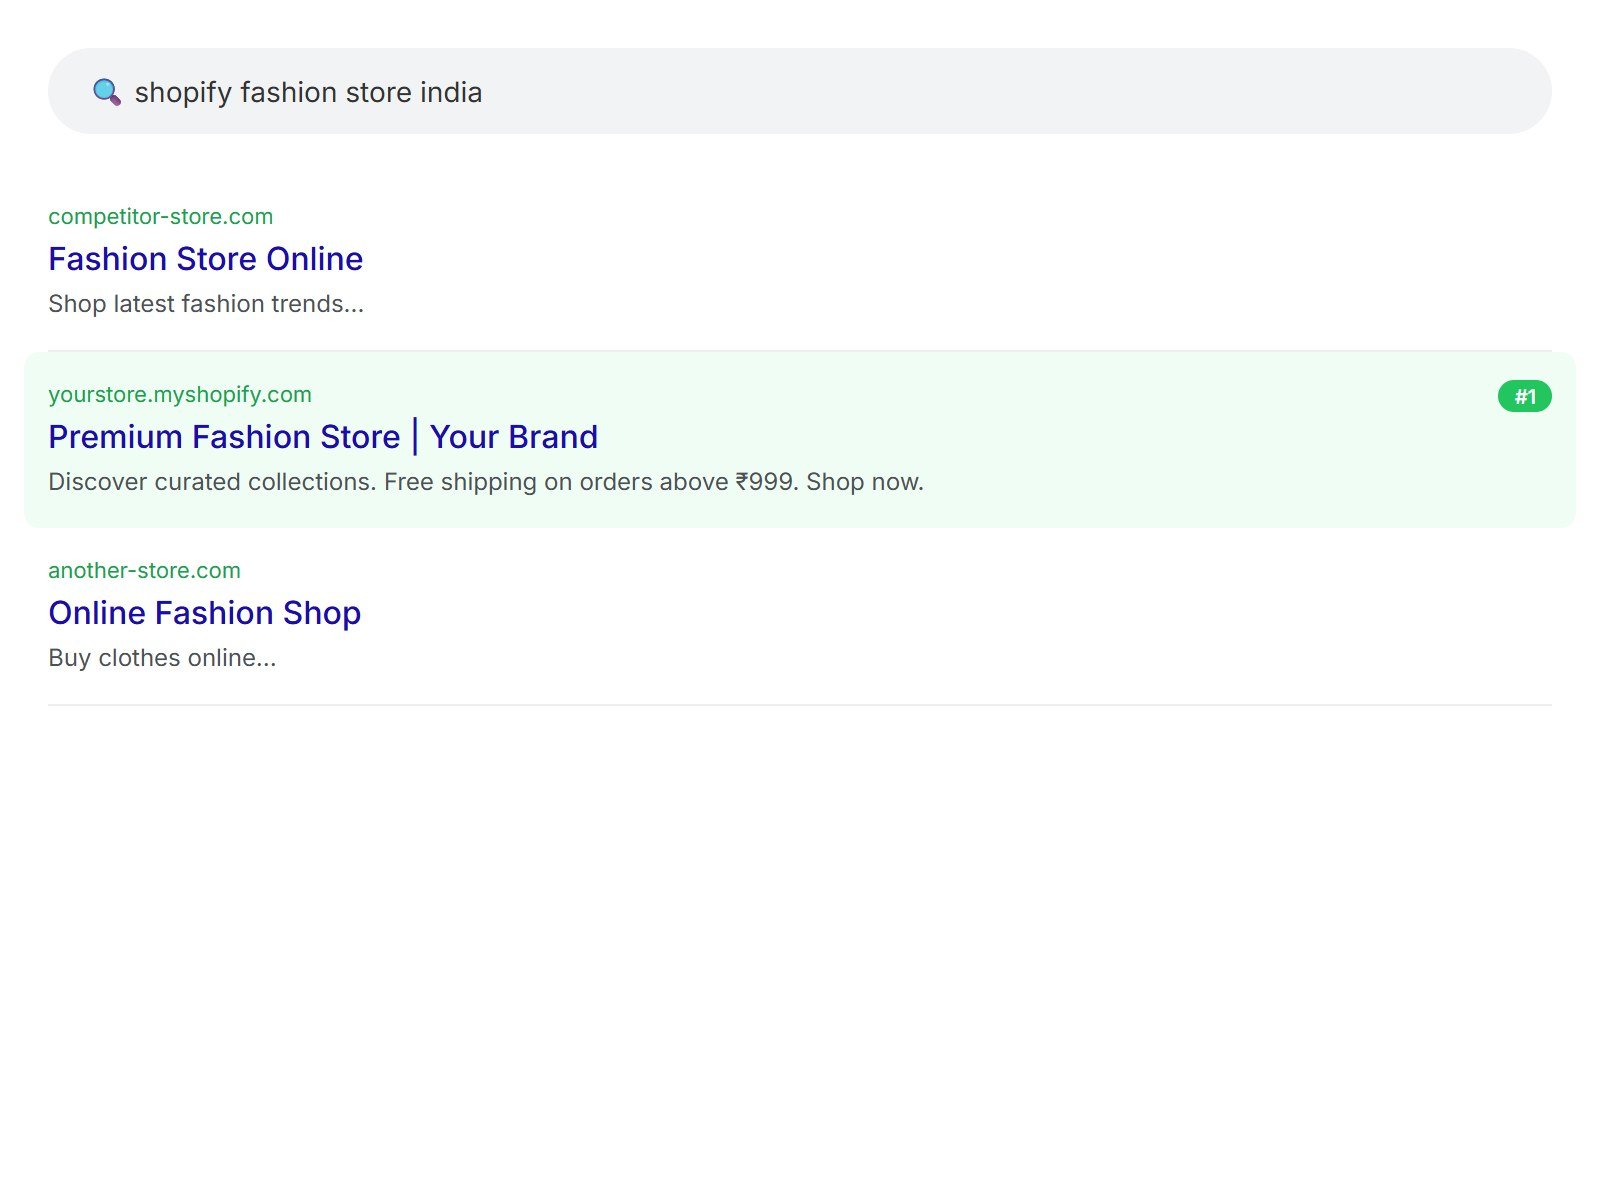Viewport: 1600px width, 1200px height.
Task: Open the 'Fashion Store Online' result title
Action: point(205,259)
